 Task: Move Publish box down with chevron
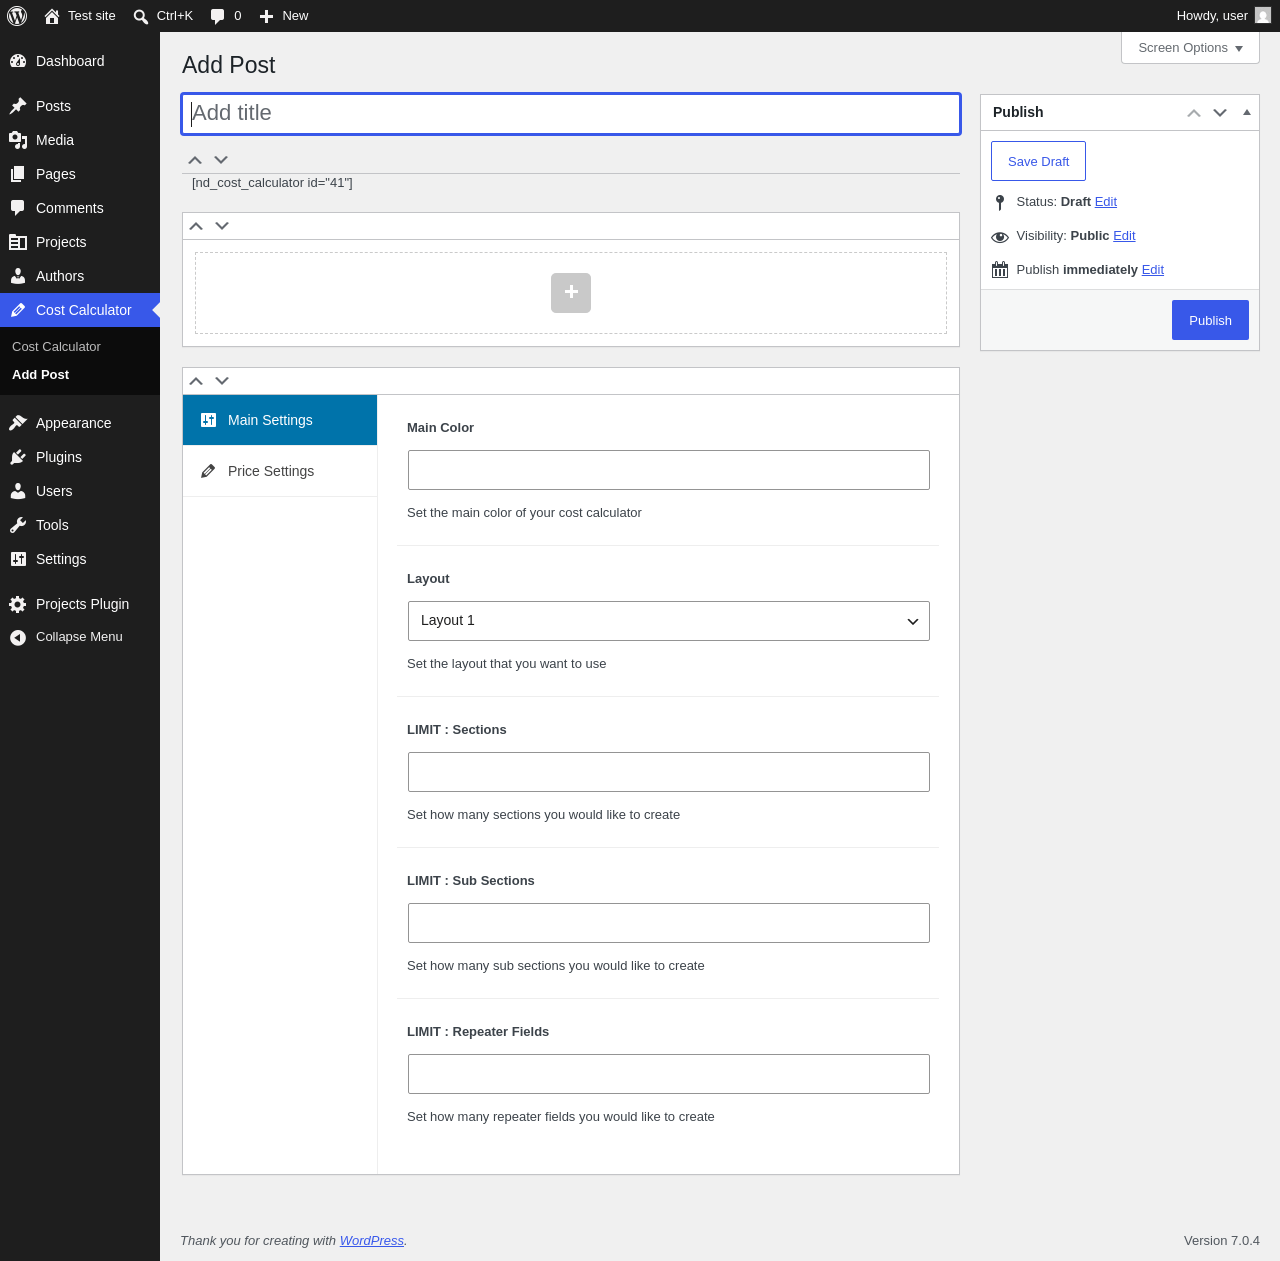[1220, 113]
